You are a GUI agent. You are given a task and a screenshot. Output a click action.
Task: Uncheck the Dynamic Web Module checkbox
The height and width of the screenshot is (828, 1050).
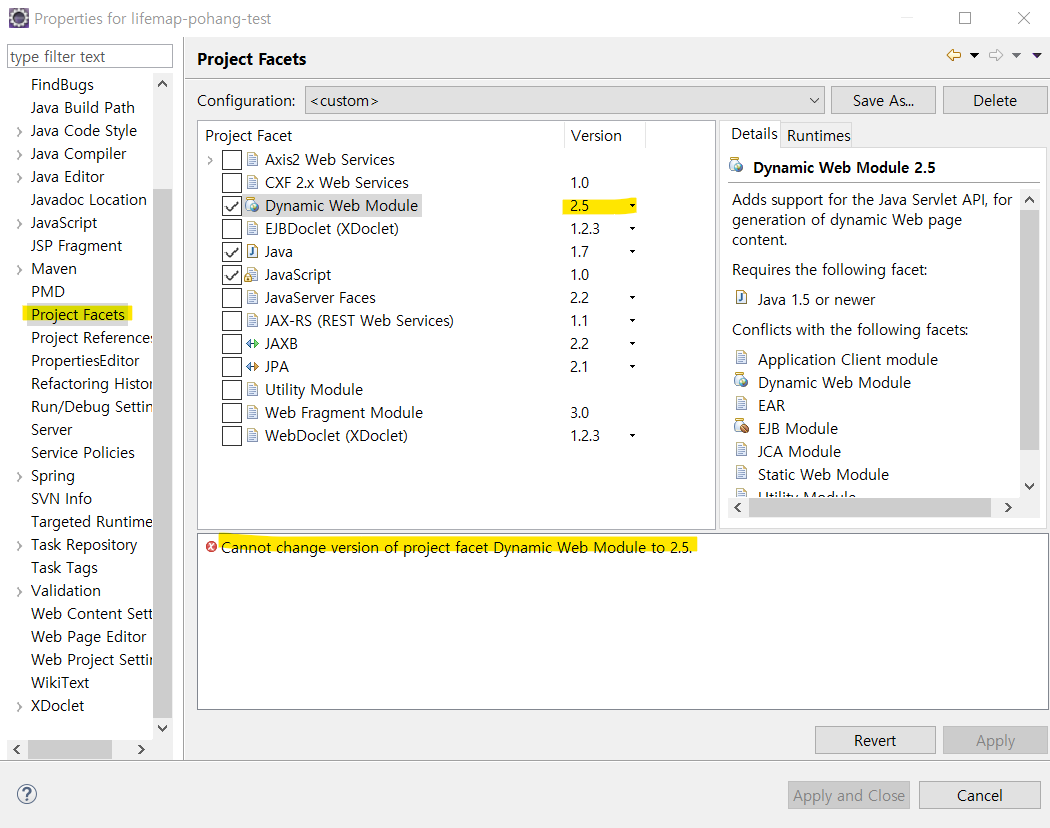point(232,206)
